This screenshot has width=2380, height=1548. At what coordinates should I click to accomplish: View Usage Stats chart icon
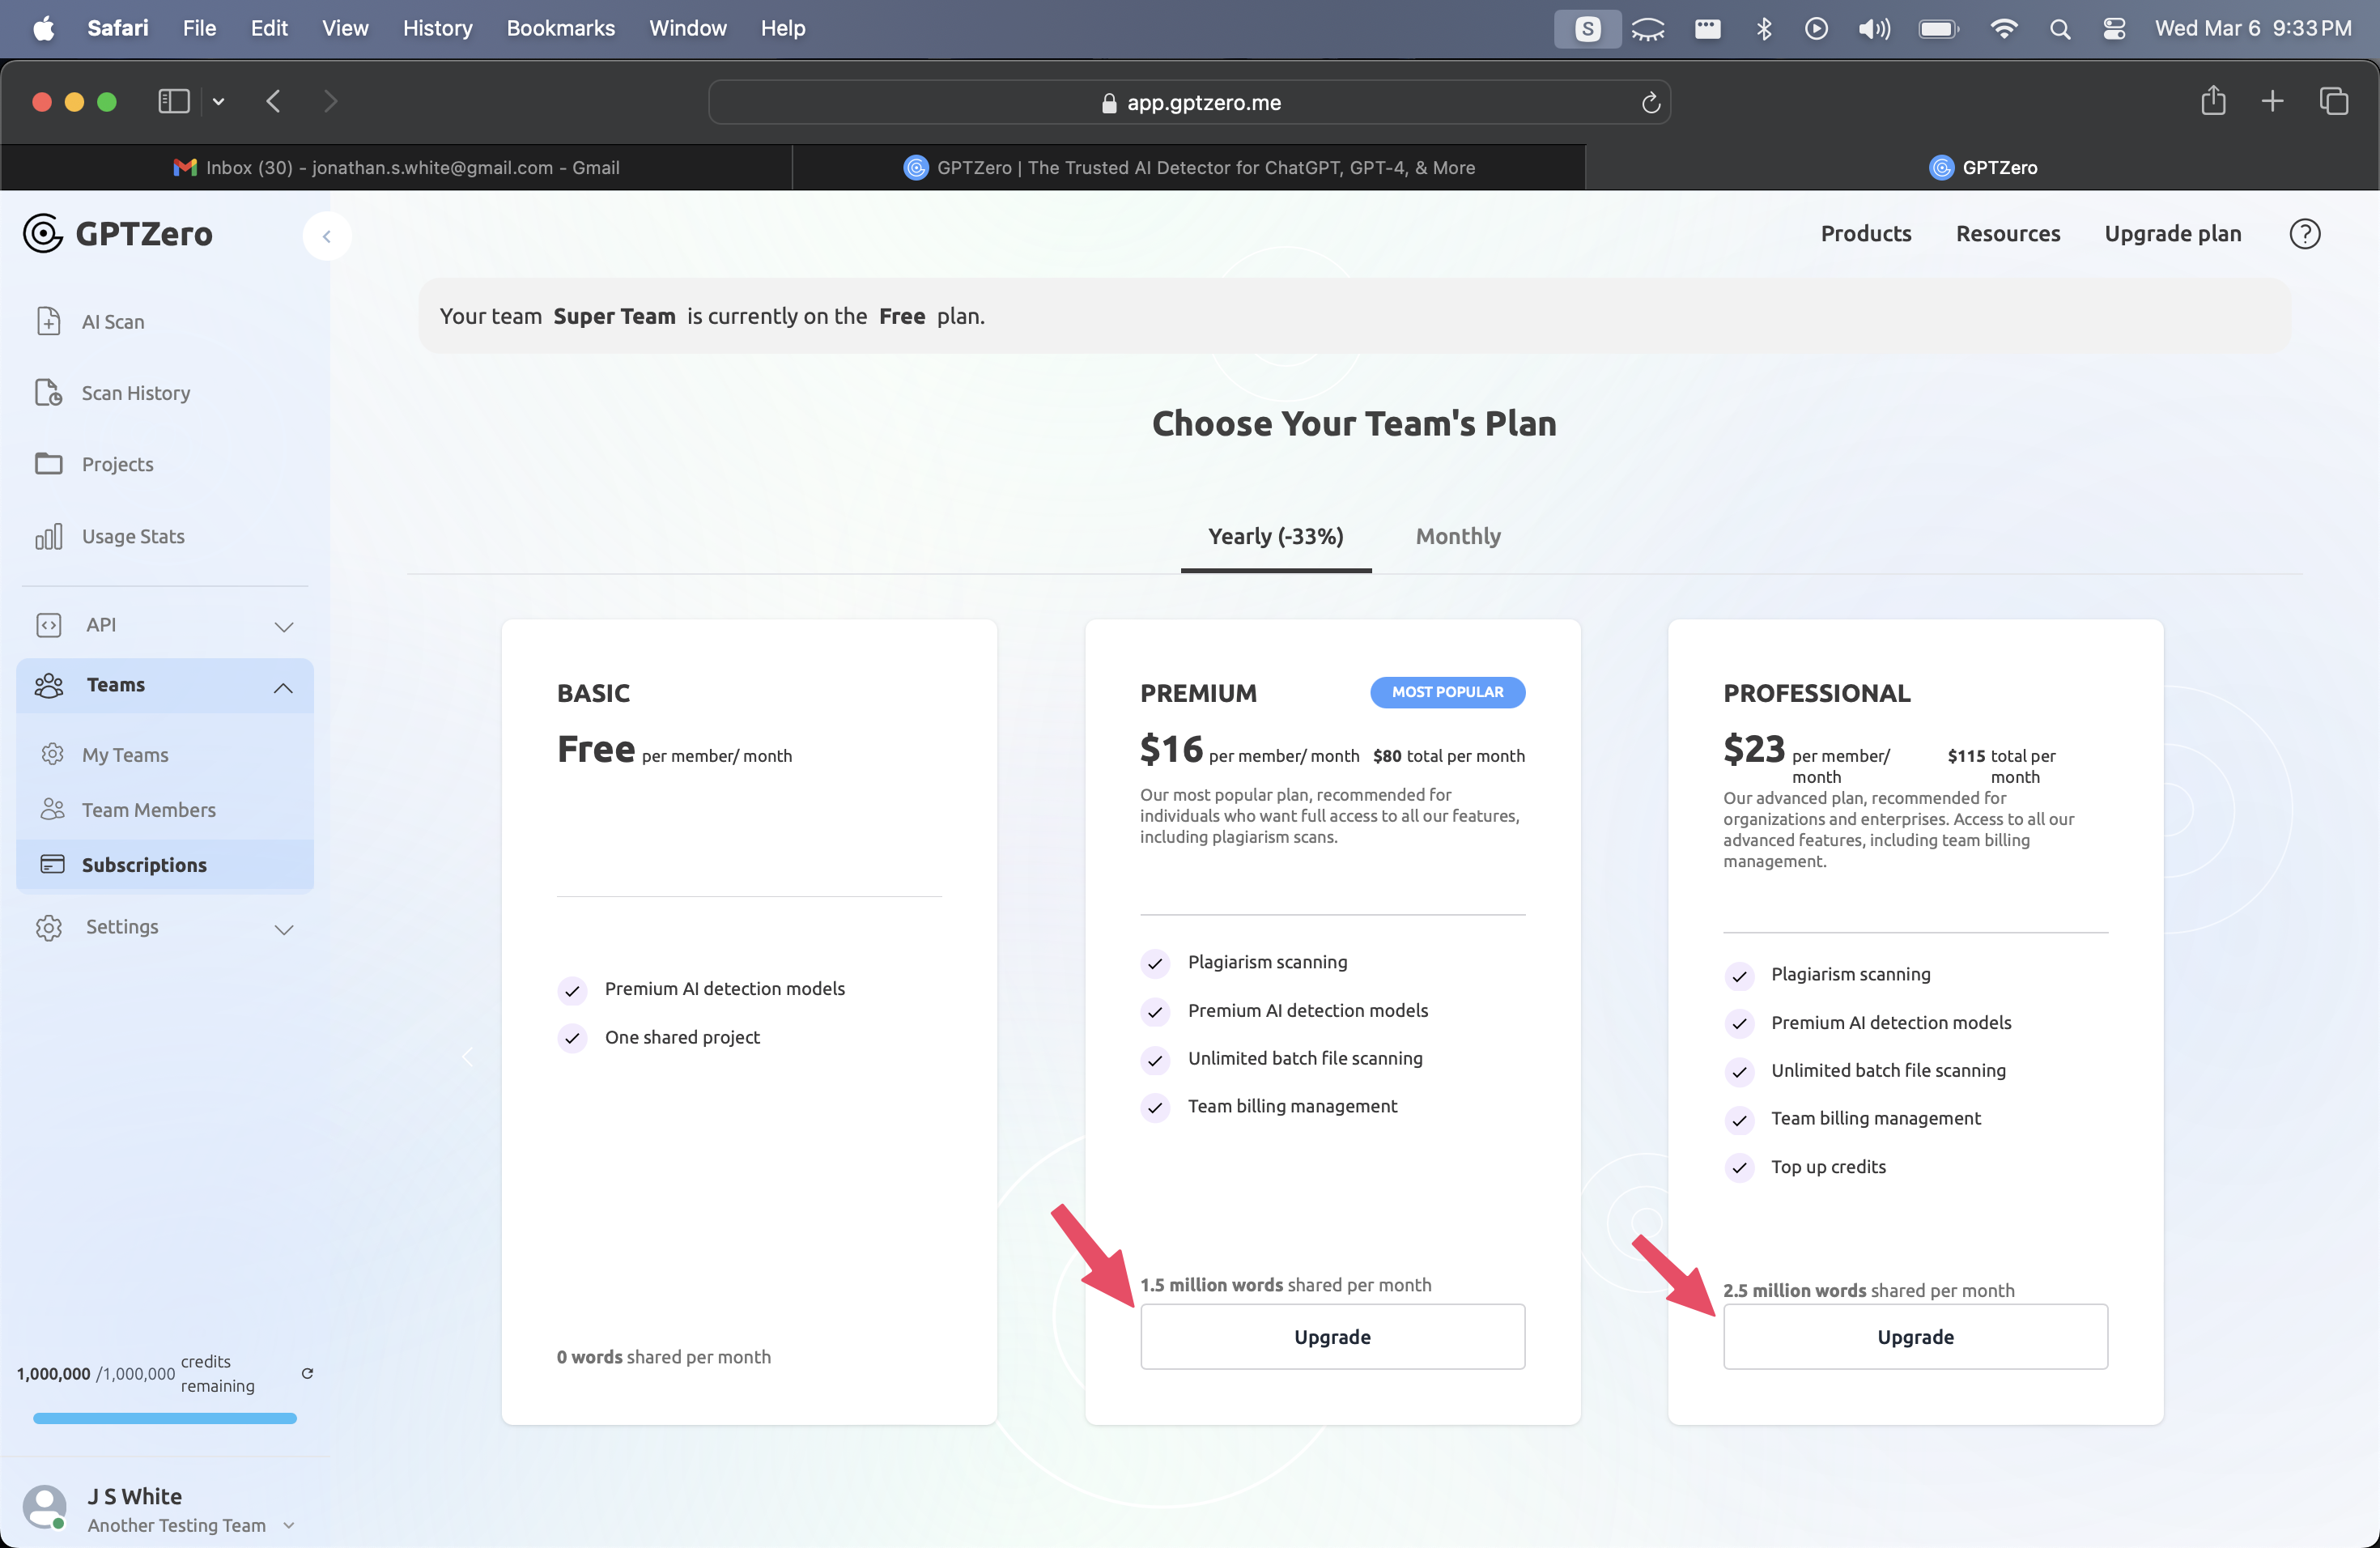tap(48, 536)
